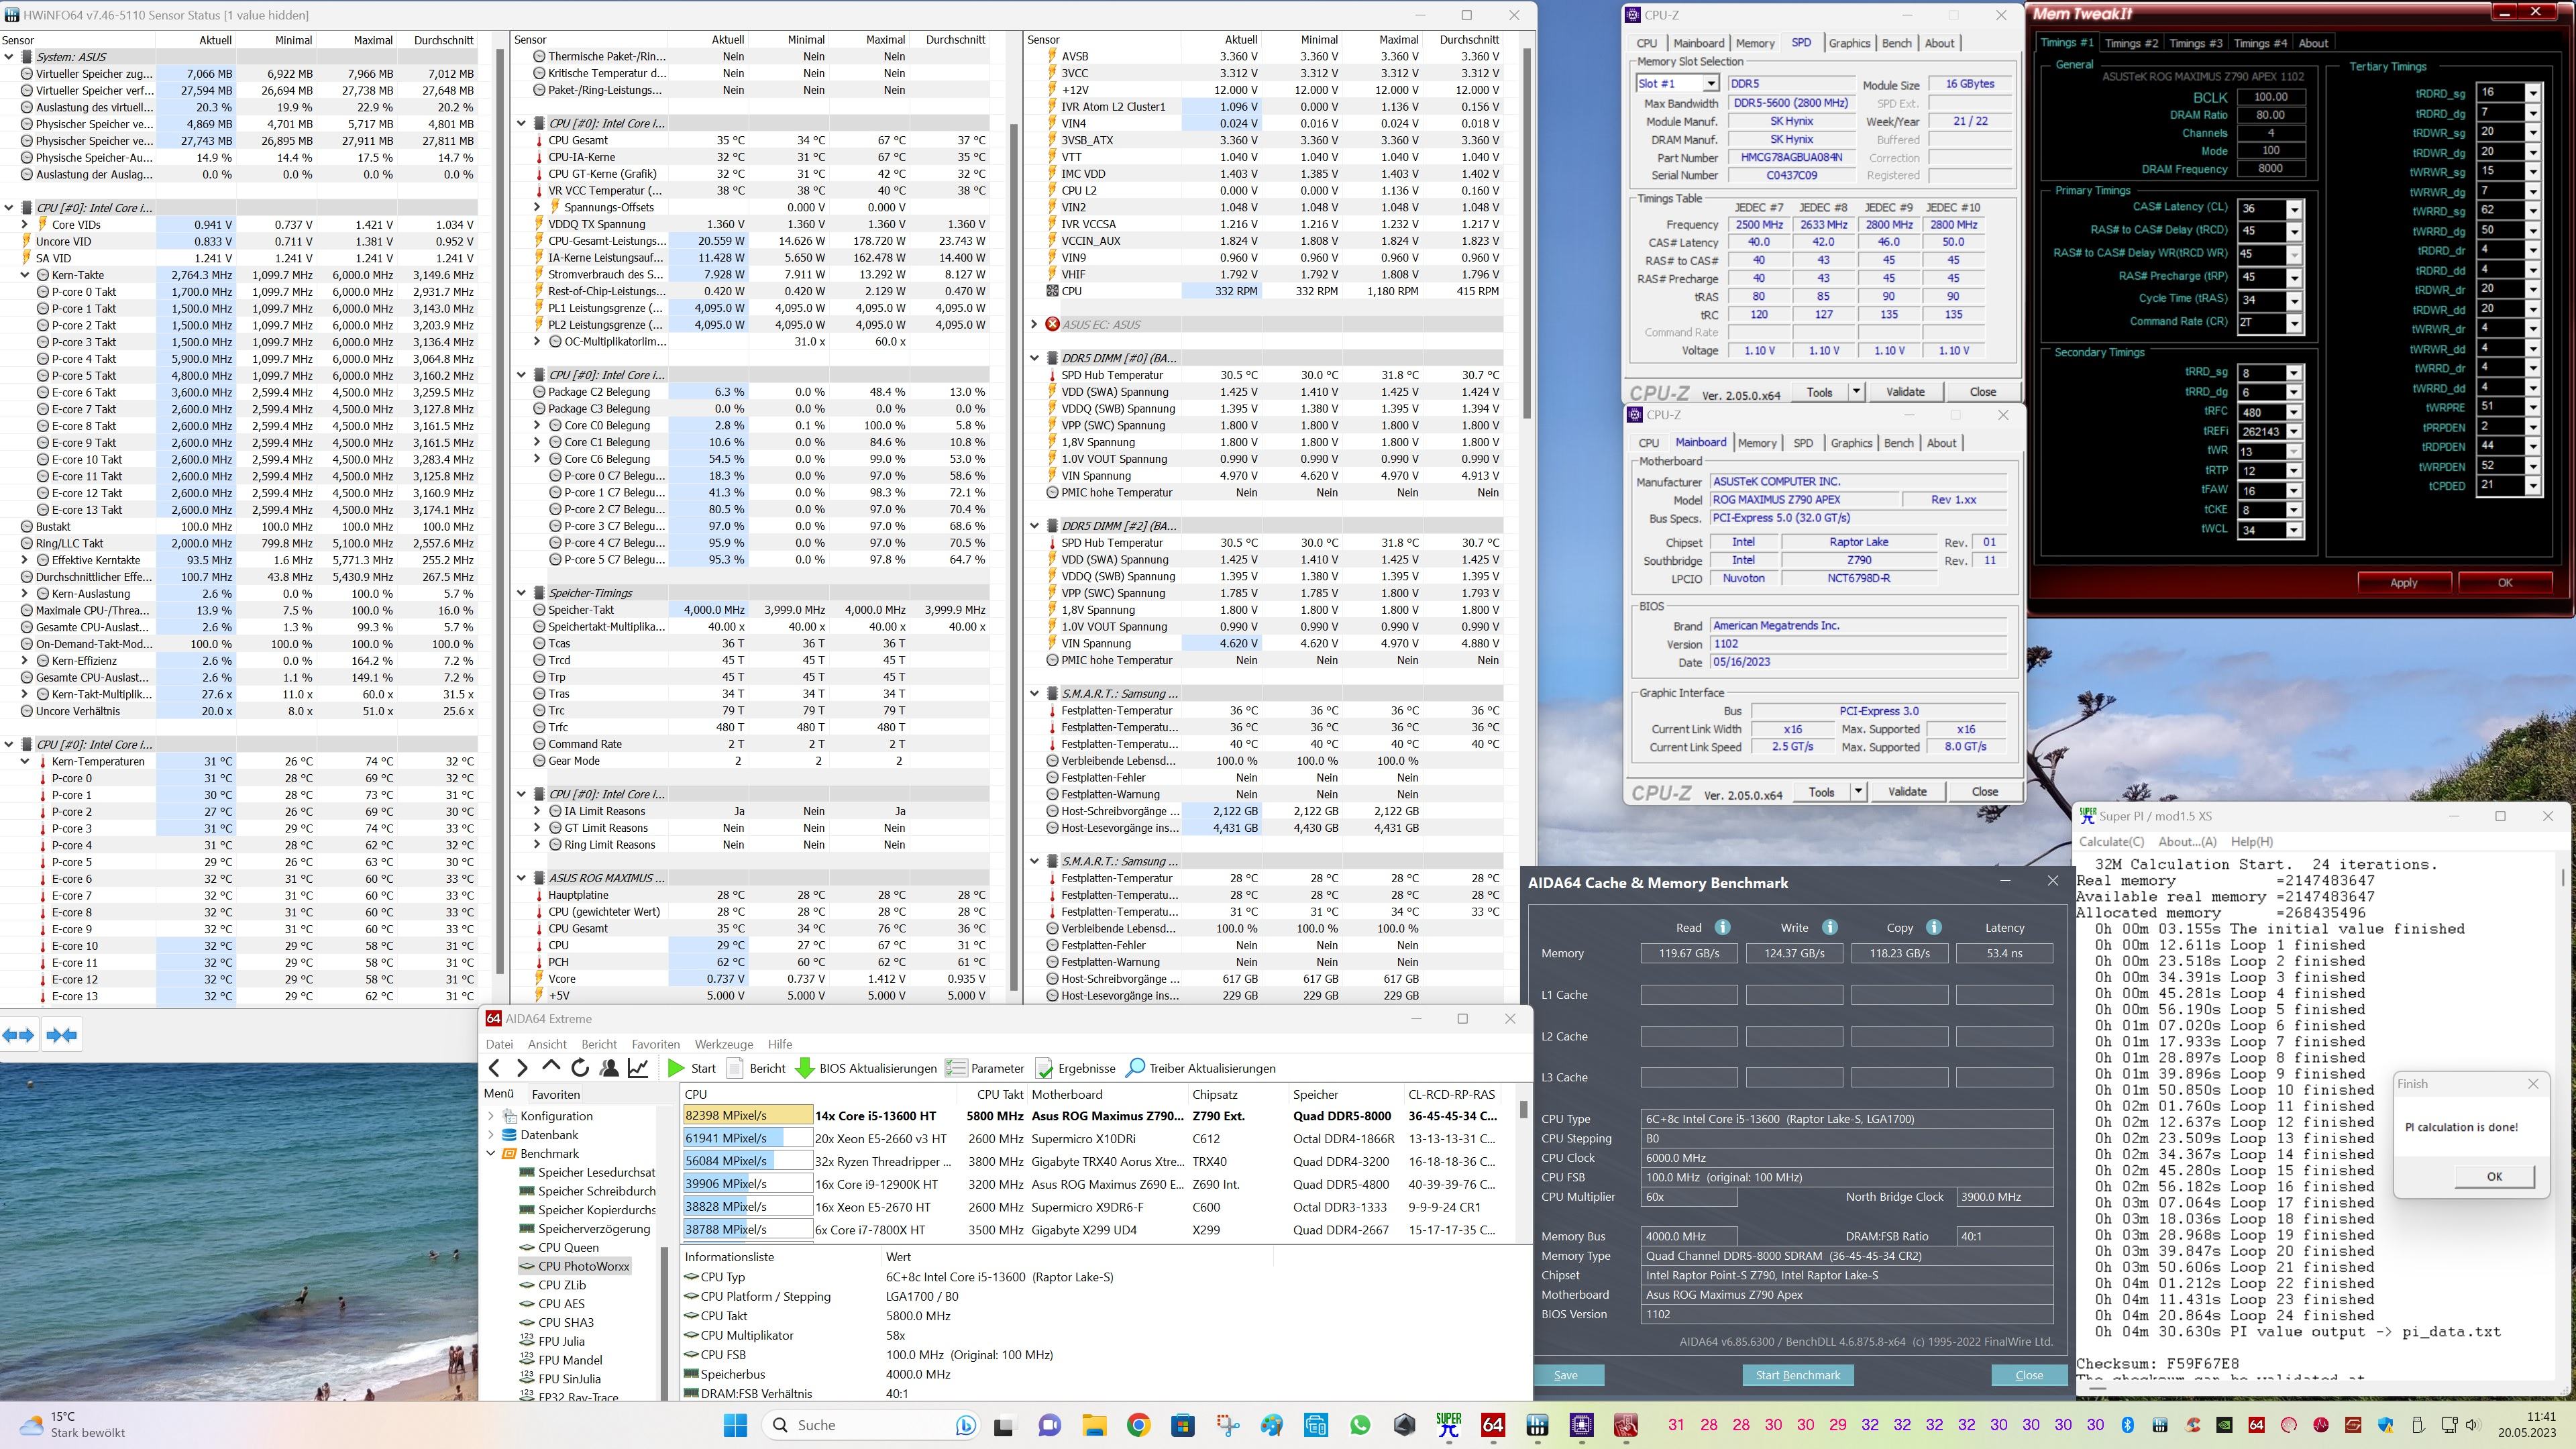Click AIDA64 refresh toolbar icon
The image size is (2576, 1449).
(x=580, y=1068)
